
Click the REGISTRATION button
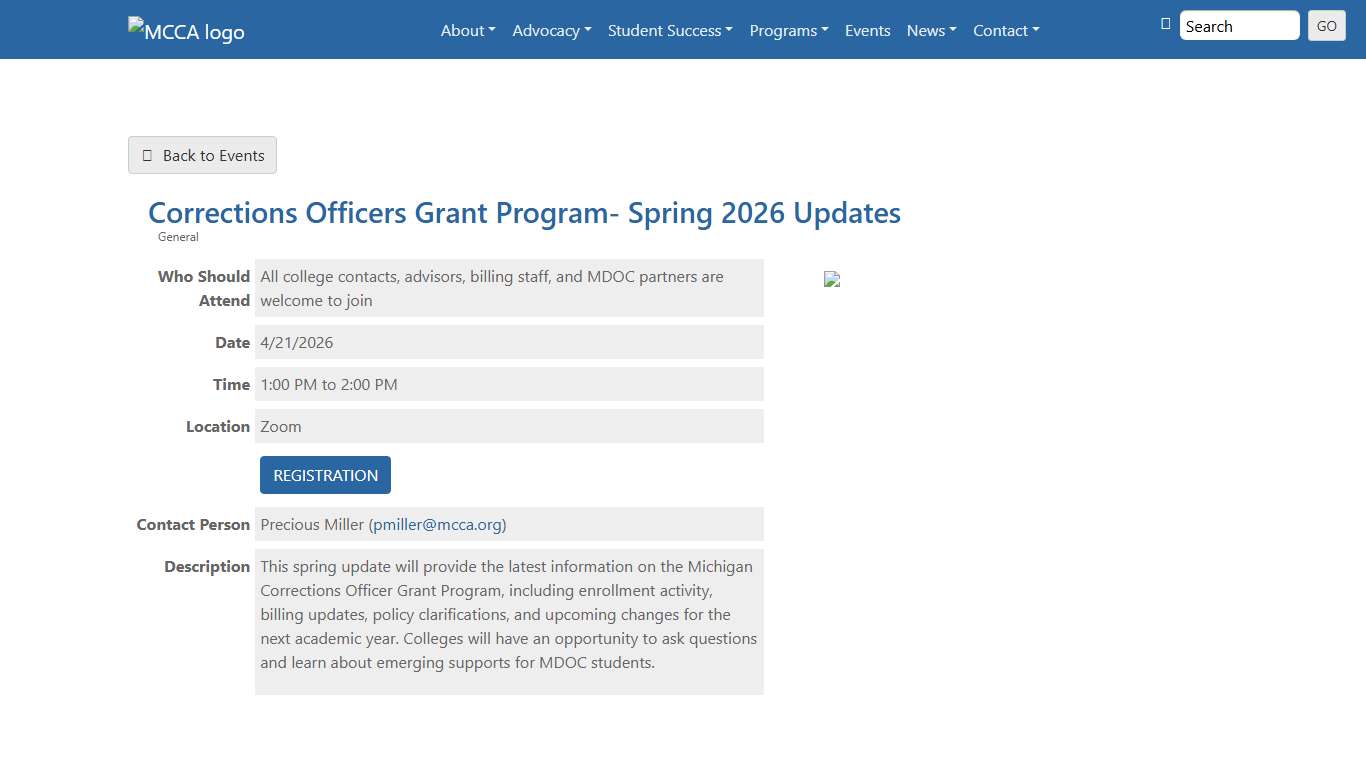[x=325, y=475]
